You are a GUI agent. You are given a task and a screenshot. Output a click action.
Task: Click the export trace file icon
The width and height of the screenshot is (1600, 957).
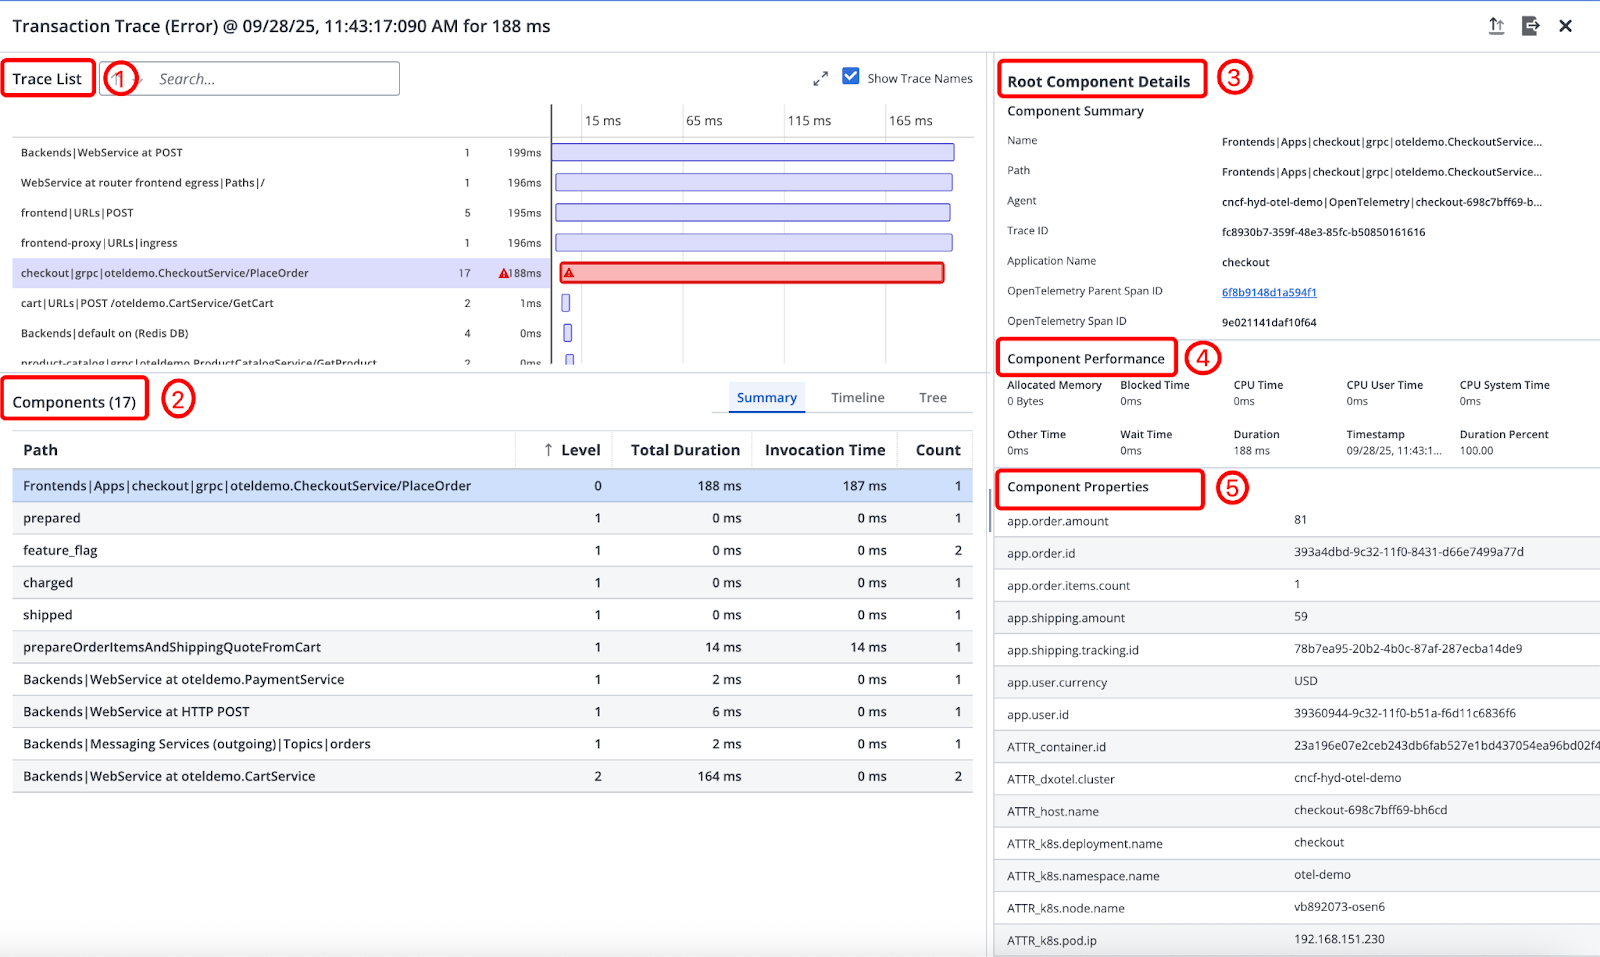click(1530, 26)
